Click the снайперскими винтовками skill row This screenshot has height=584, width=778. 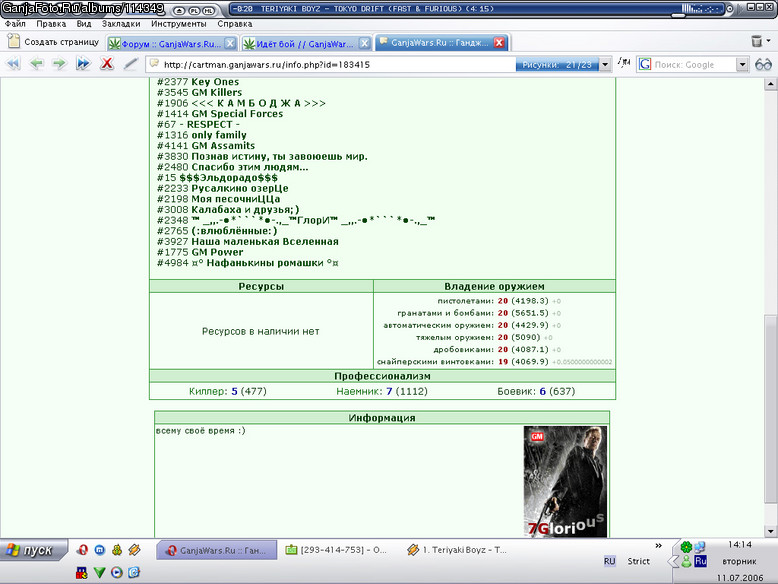point(494,362)
